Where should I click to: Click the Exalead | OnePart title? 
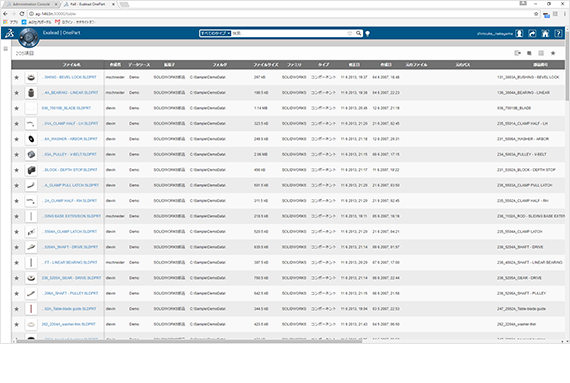click(x=61, y=33)
